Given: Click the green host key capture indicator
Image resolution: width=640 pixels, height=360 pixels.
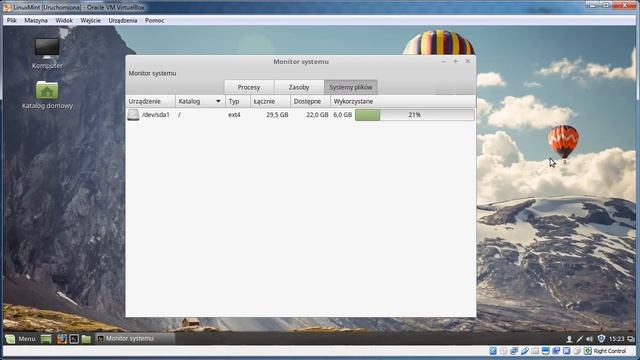Looking at the screenshot, I should 587,351.
